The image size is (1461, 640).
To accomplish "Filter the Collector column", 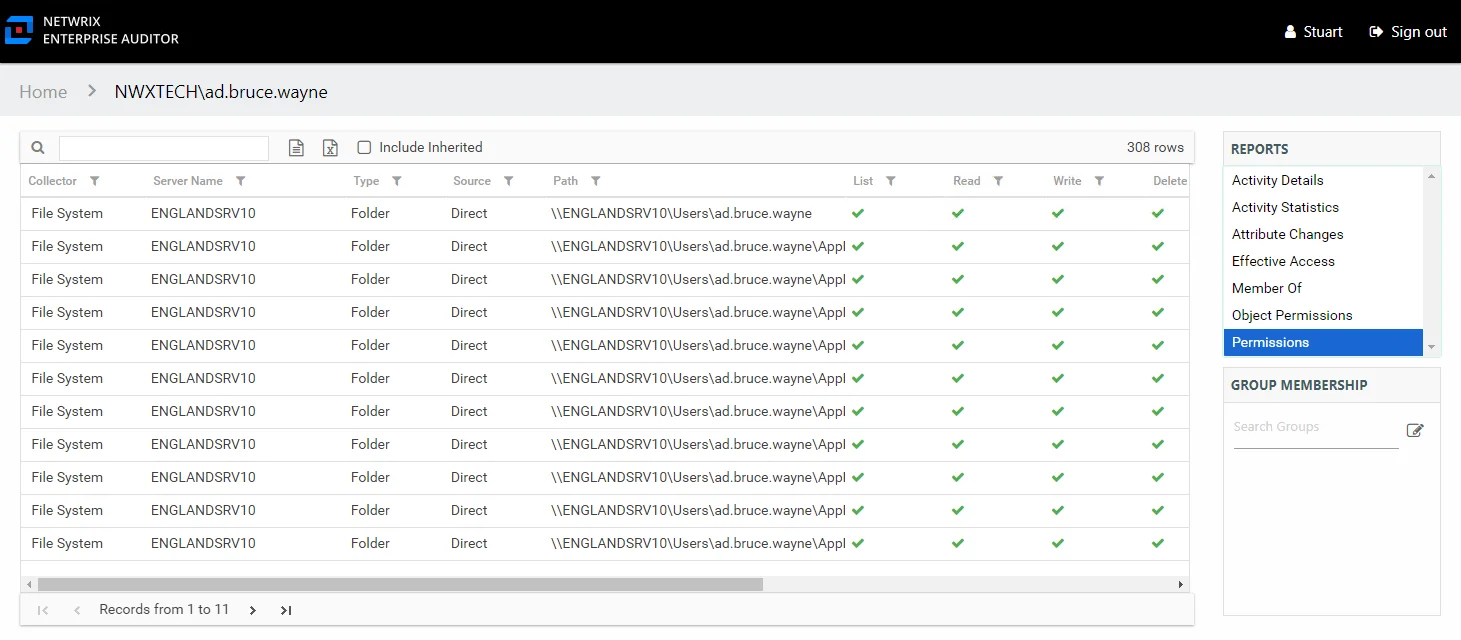I will (x=95, y=181).
